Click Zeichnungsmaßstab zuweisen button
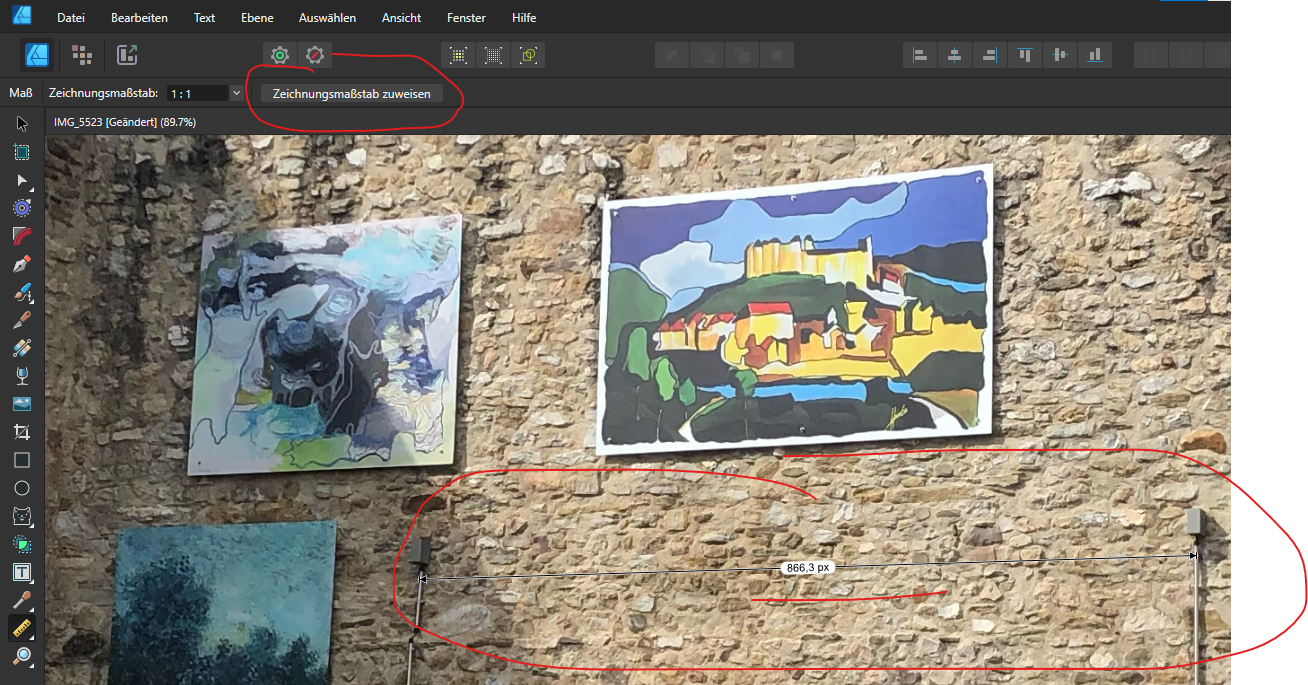The image size is (1308, 685). pos(352,93)
